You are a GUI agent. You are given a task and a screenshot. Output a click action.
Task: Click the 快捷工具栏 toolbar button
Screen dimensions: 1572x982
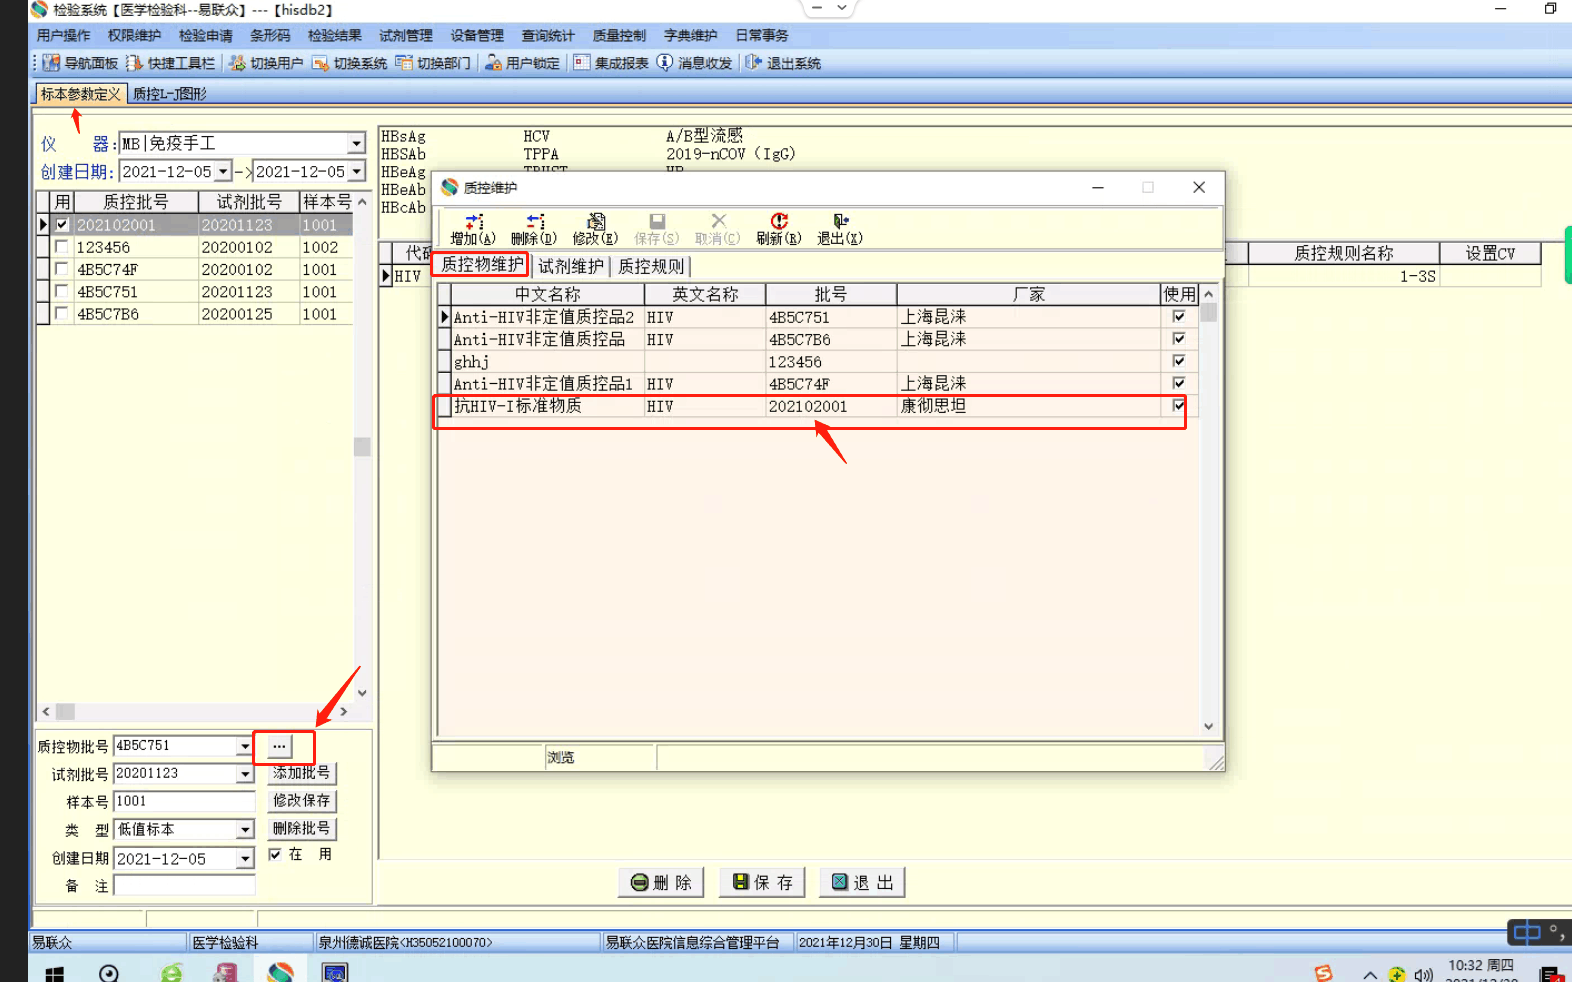pos(170,63)
